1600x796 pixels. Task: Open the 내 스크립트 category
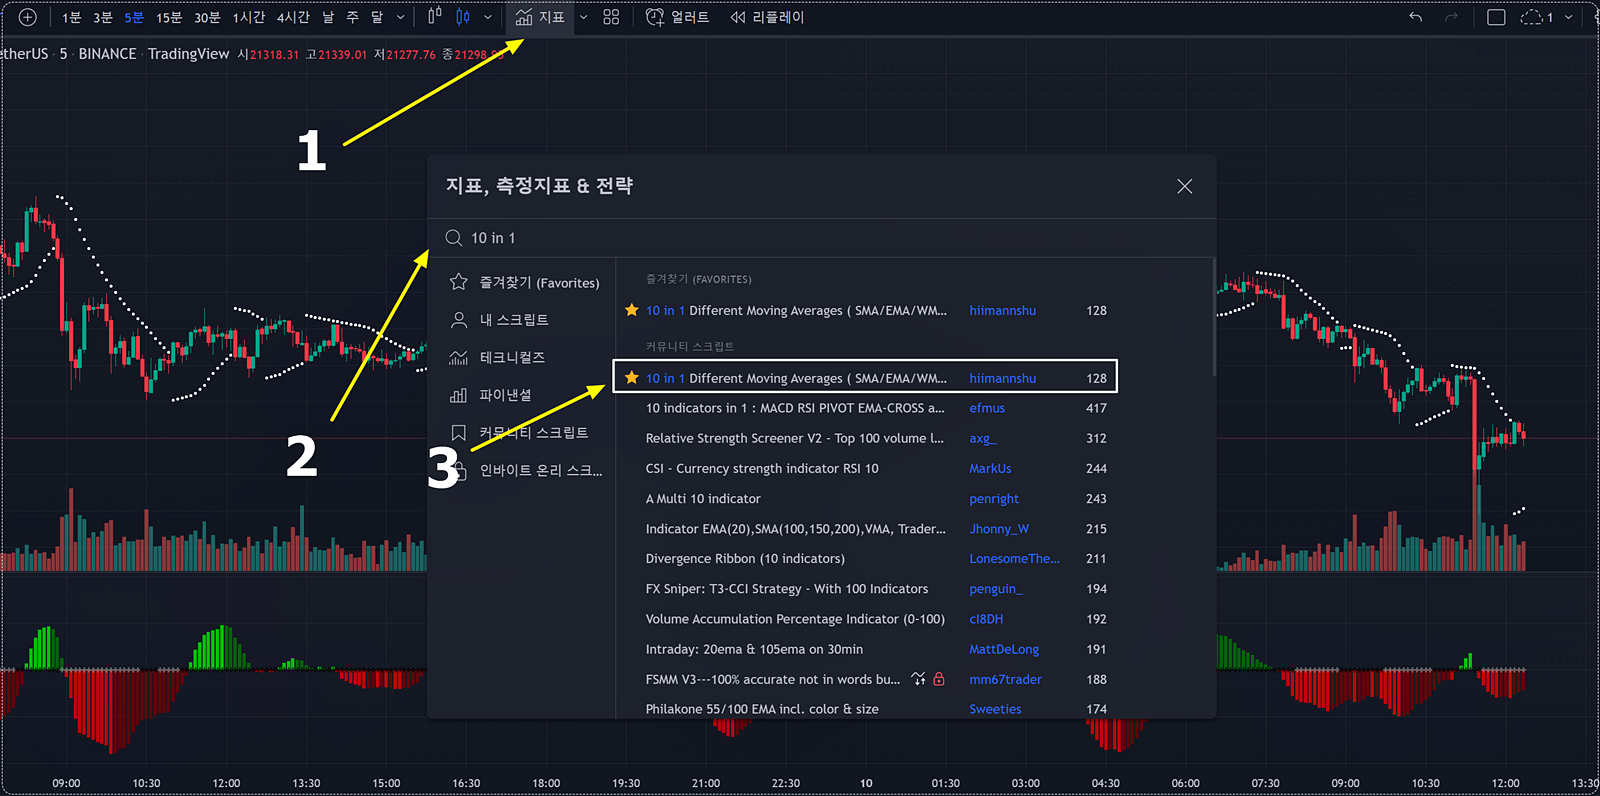500,320
